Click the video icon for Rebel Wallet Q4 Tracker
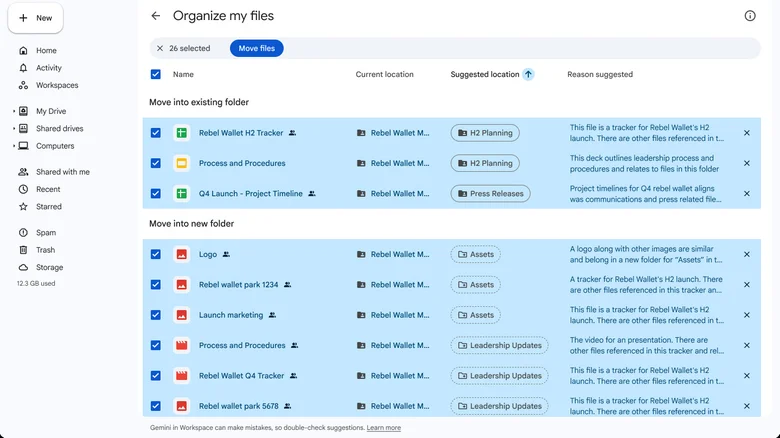The width and height of the screenshot is (780, 438). pos(182,376)
